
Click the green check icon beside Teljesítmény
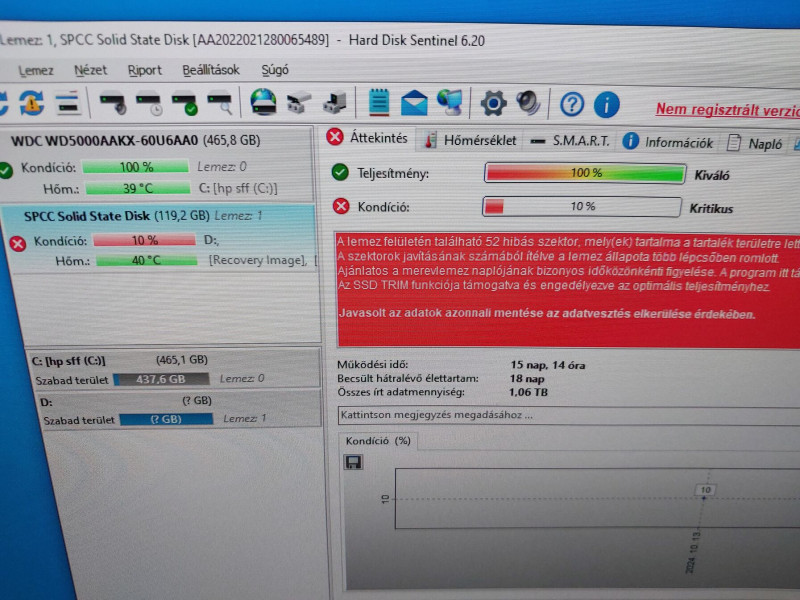(340, 172)
